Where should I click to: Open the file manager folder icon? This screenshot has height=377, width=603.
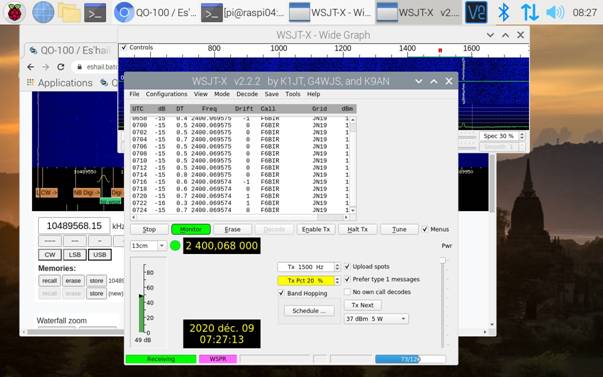pyautogui.click(x=69, y=12)
